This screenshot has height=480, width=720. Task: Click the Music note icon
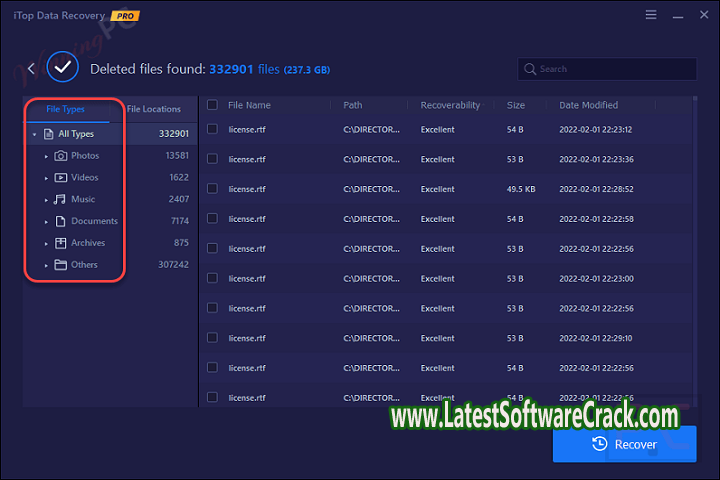pyautogui.click(x=61, y=200)
